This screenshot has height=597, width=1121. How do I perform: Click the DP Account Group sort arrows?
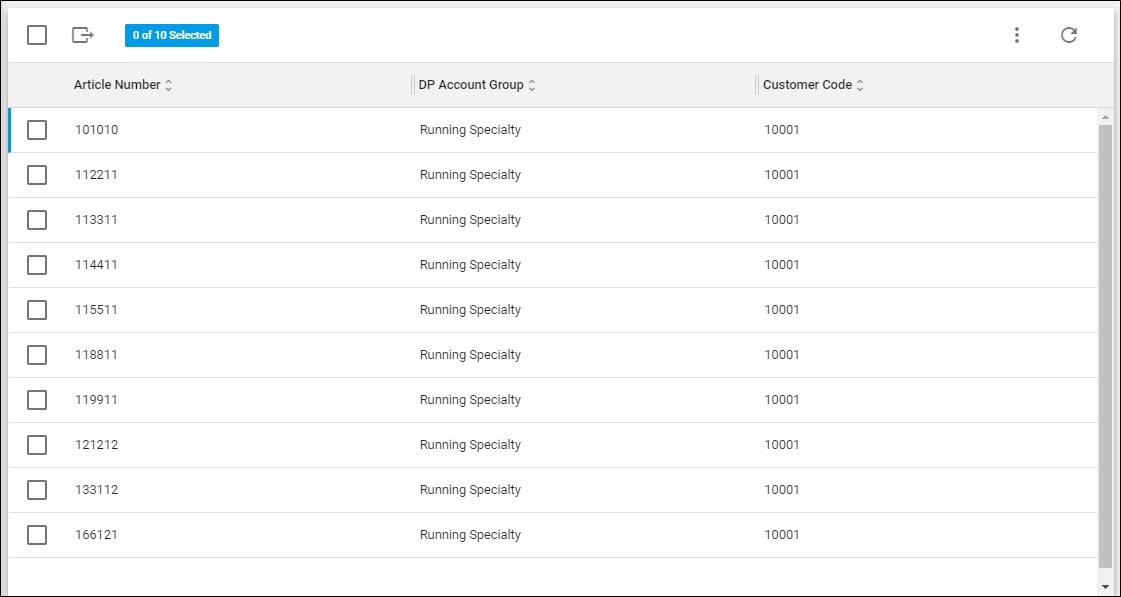point(531,85)
